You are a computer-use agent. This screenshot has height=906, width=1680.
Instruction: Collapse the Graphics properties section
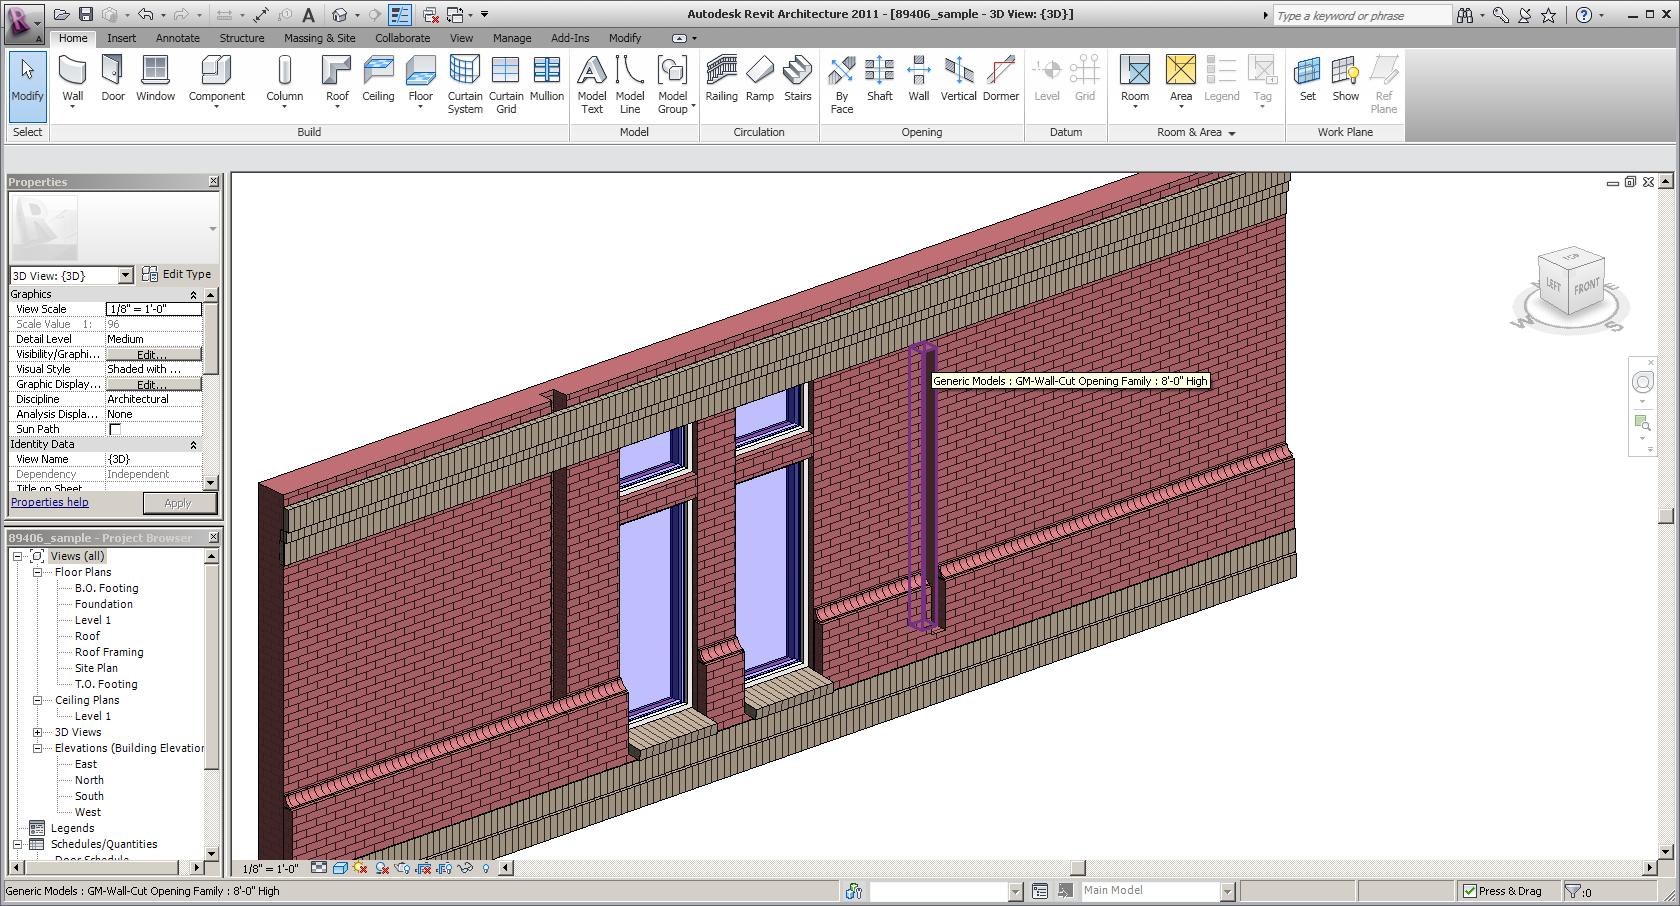point(193,294)
